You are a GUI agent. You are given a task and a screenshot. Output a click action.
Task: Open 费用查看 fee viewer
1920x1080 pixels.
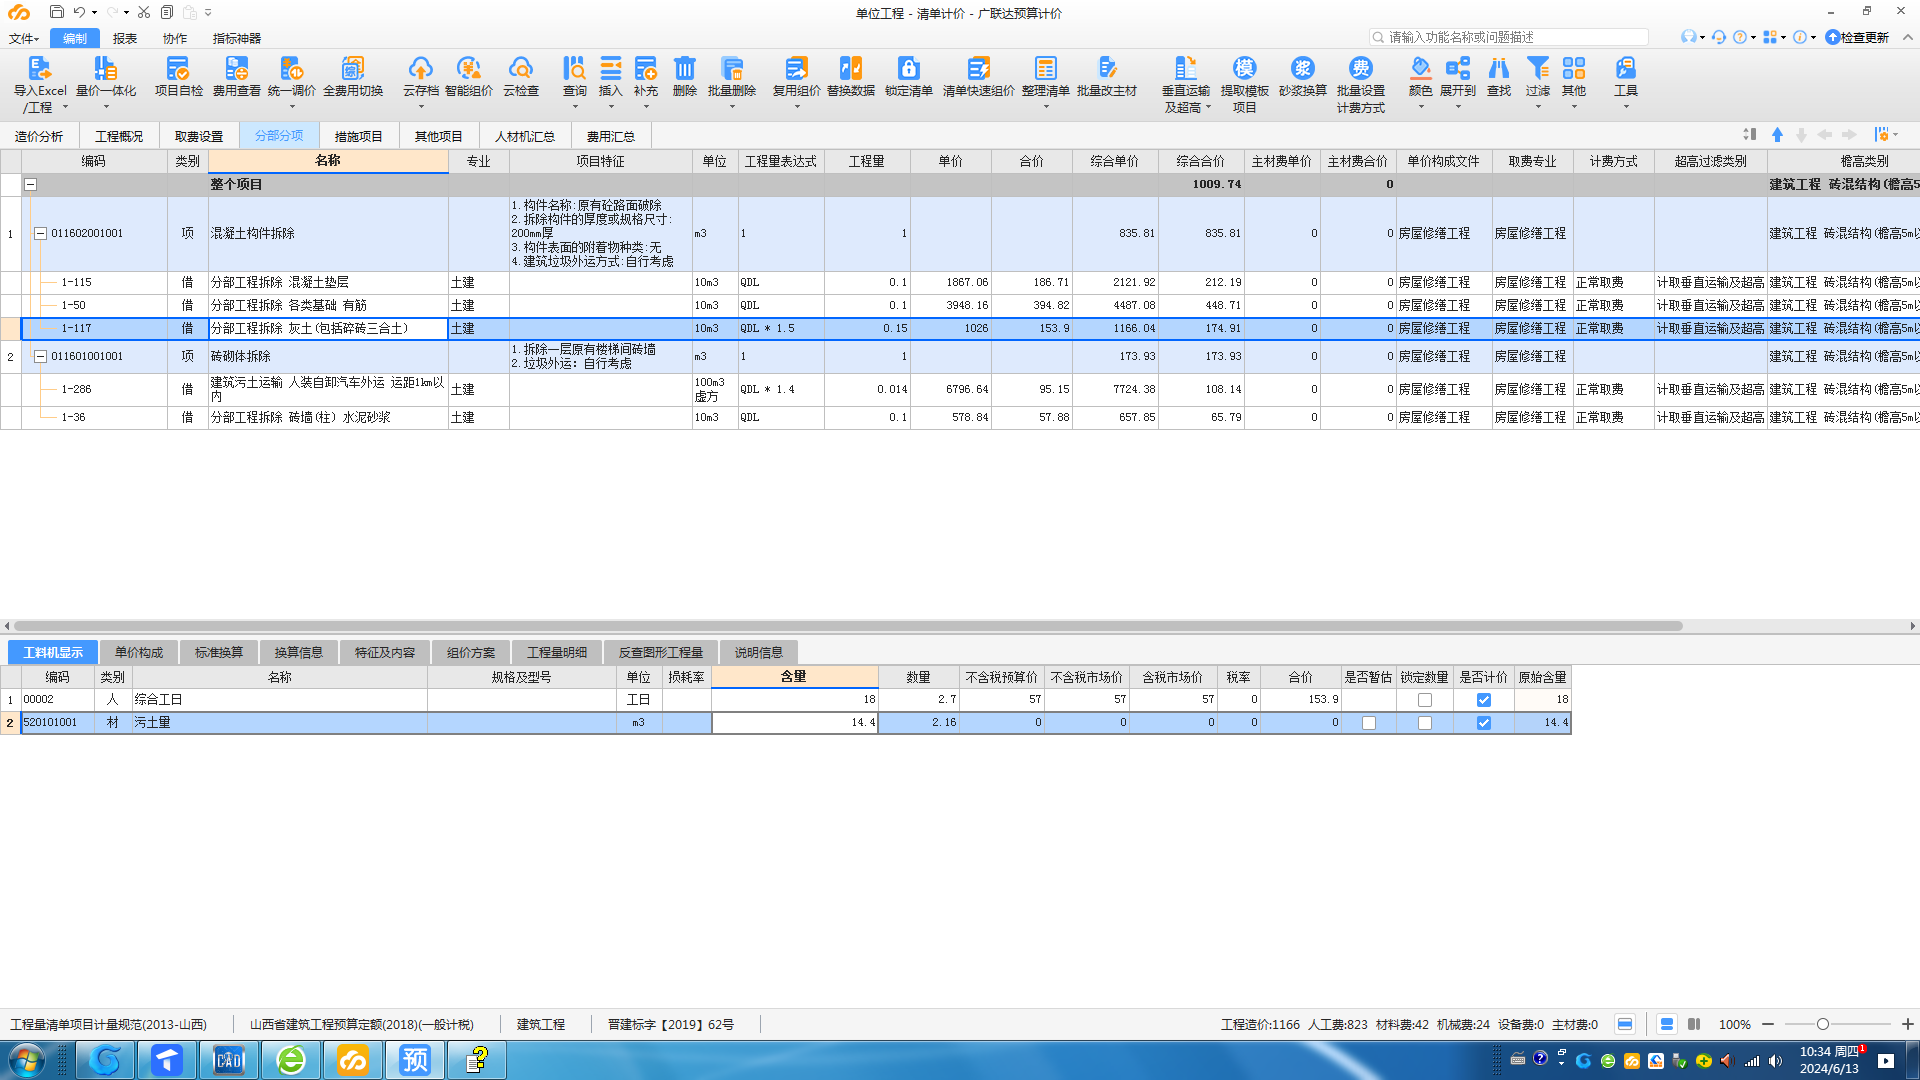[x=236, y=68]
